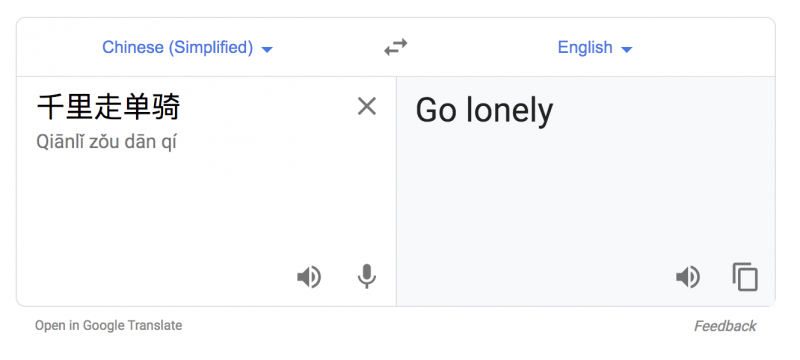Place cursor on the character 骑
This screenshot has height=360, width=800.
click(166, 107)
